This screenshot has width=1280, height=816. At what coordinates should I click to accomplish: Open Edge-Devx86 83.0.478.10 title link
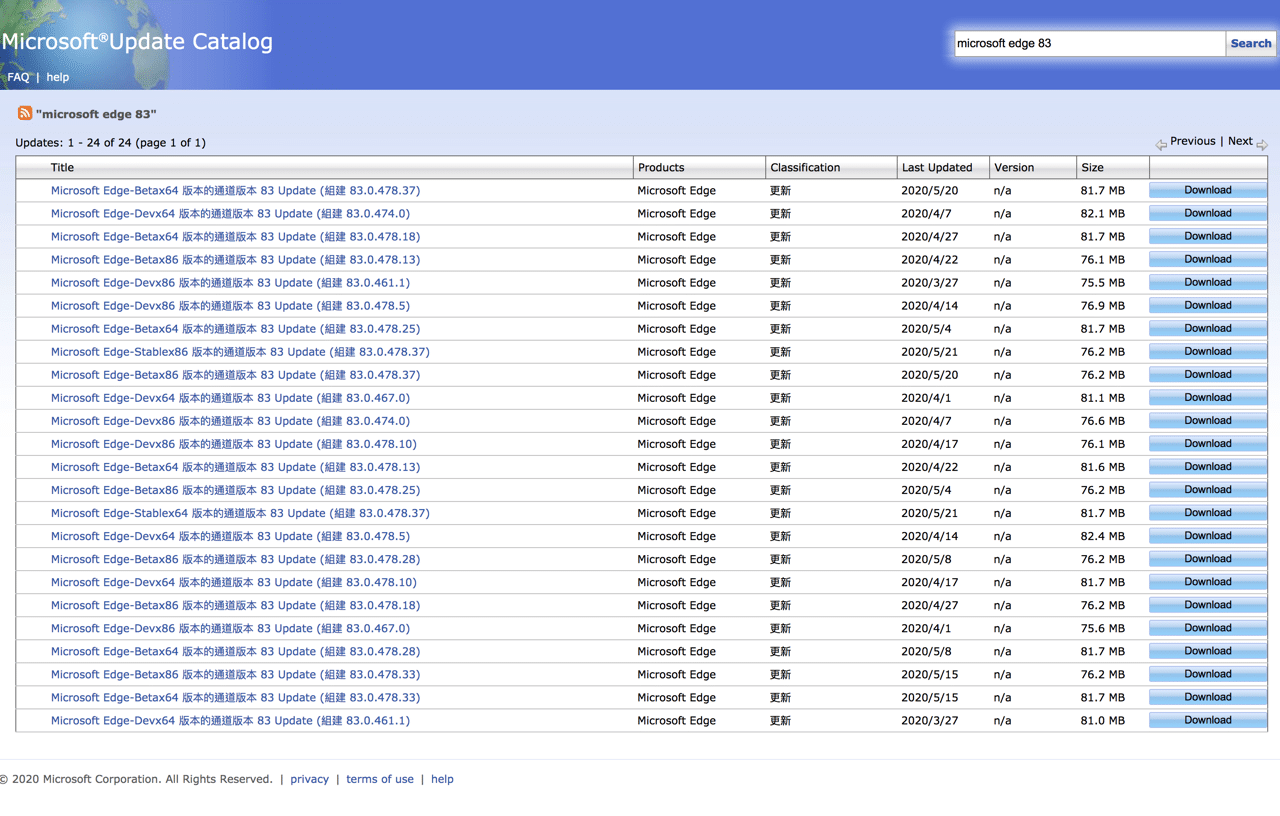pos(234,443)
